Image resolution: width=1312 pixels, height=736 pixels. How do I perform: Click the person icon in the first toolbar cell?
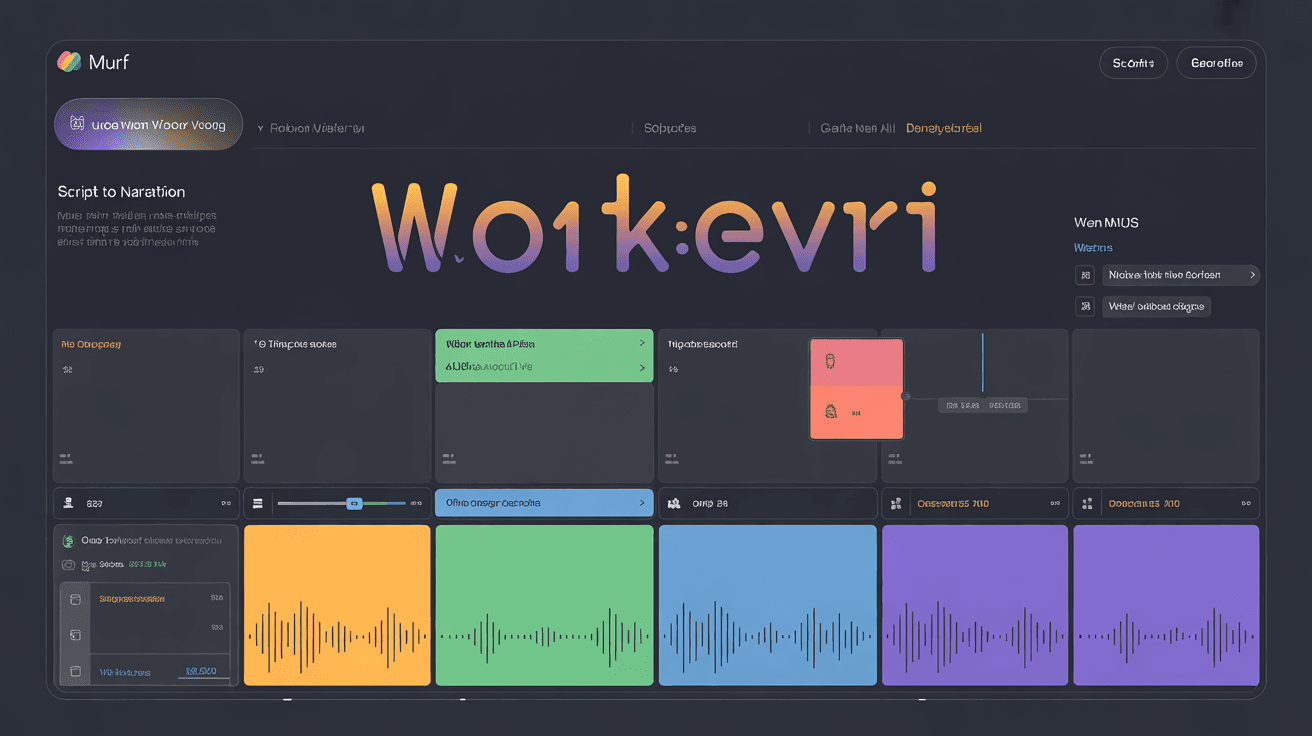pyautogui.click(x=67, y=503)
